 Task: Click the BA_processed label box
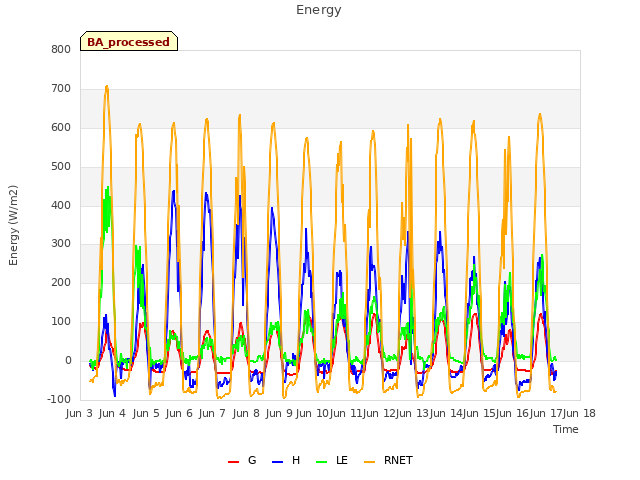[x=129, y=41]
